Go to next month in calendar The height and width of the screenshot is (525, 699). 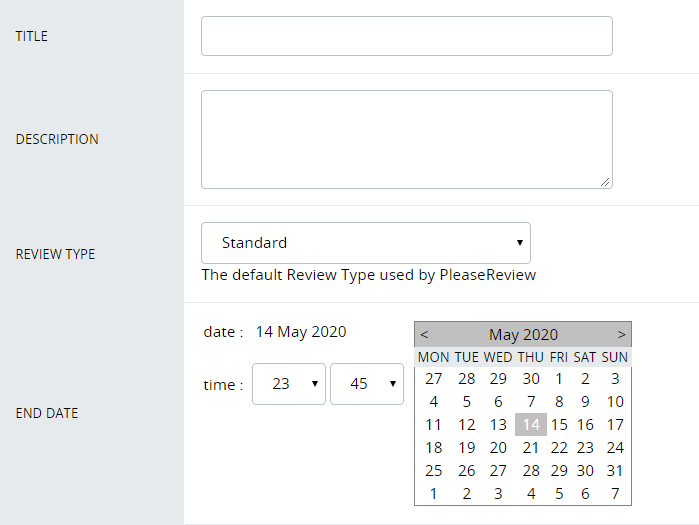point(621,335)
